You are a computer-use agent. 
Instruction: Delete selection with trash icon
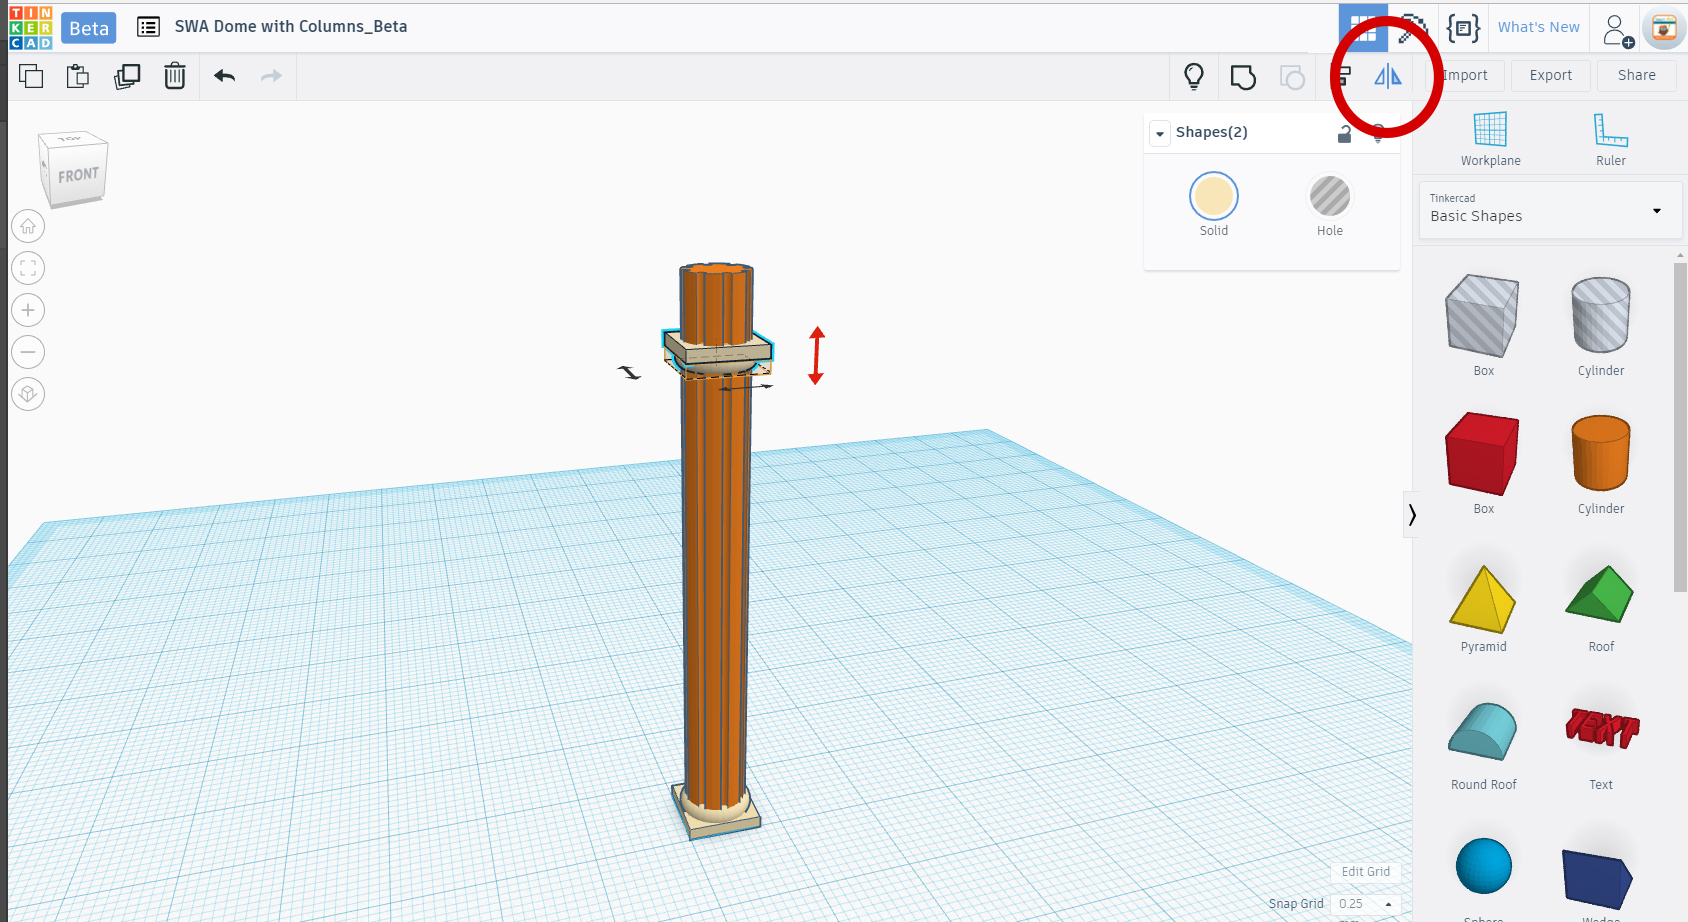pos(175,76)
